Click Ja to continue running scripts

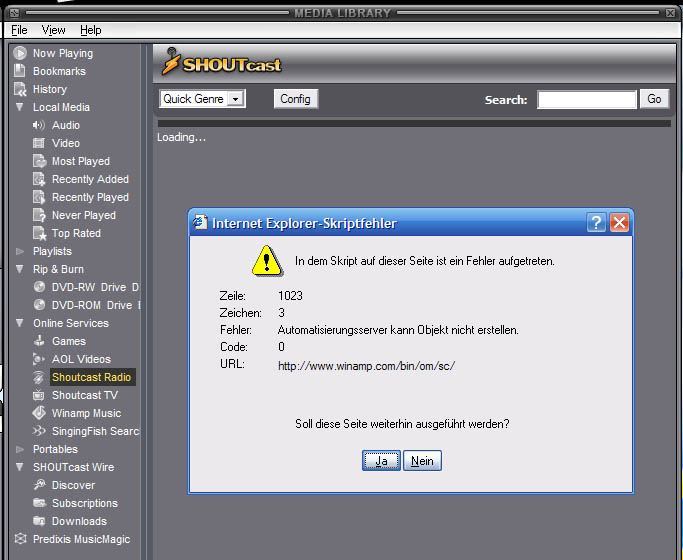tap(381, 461)
